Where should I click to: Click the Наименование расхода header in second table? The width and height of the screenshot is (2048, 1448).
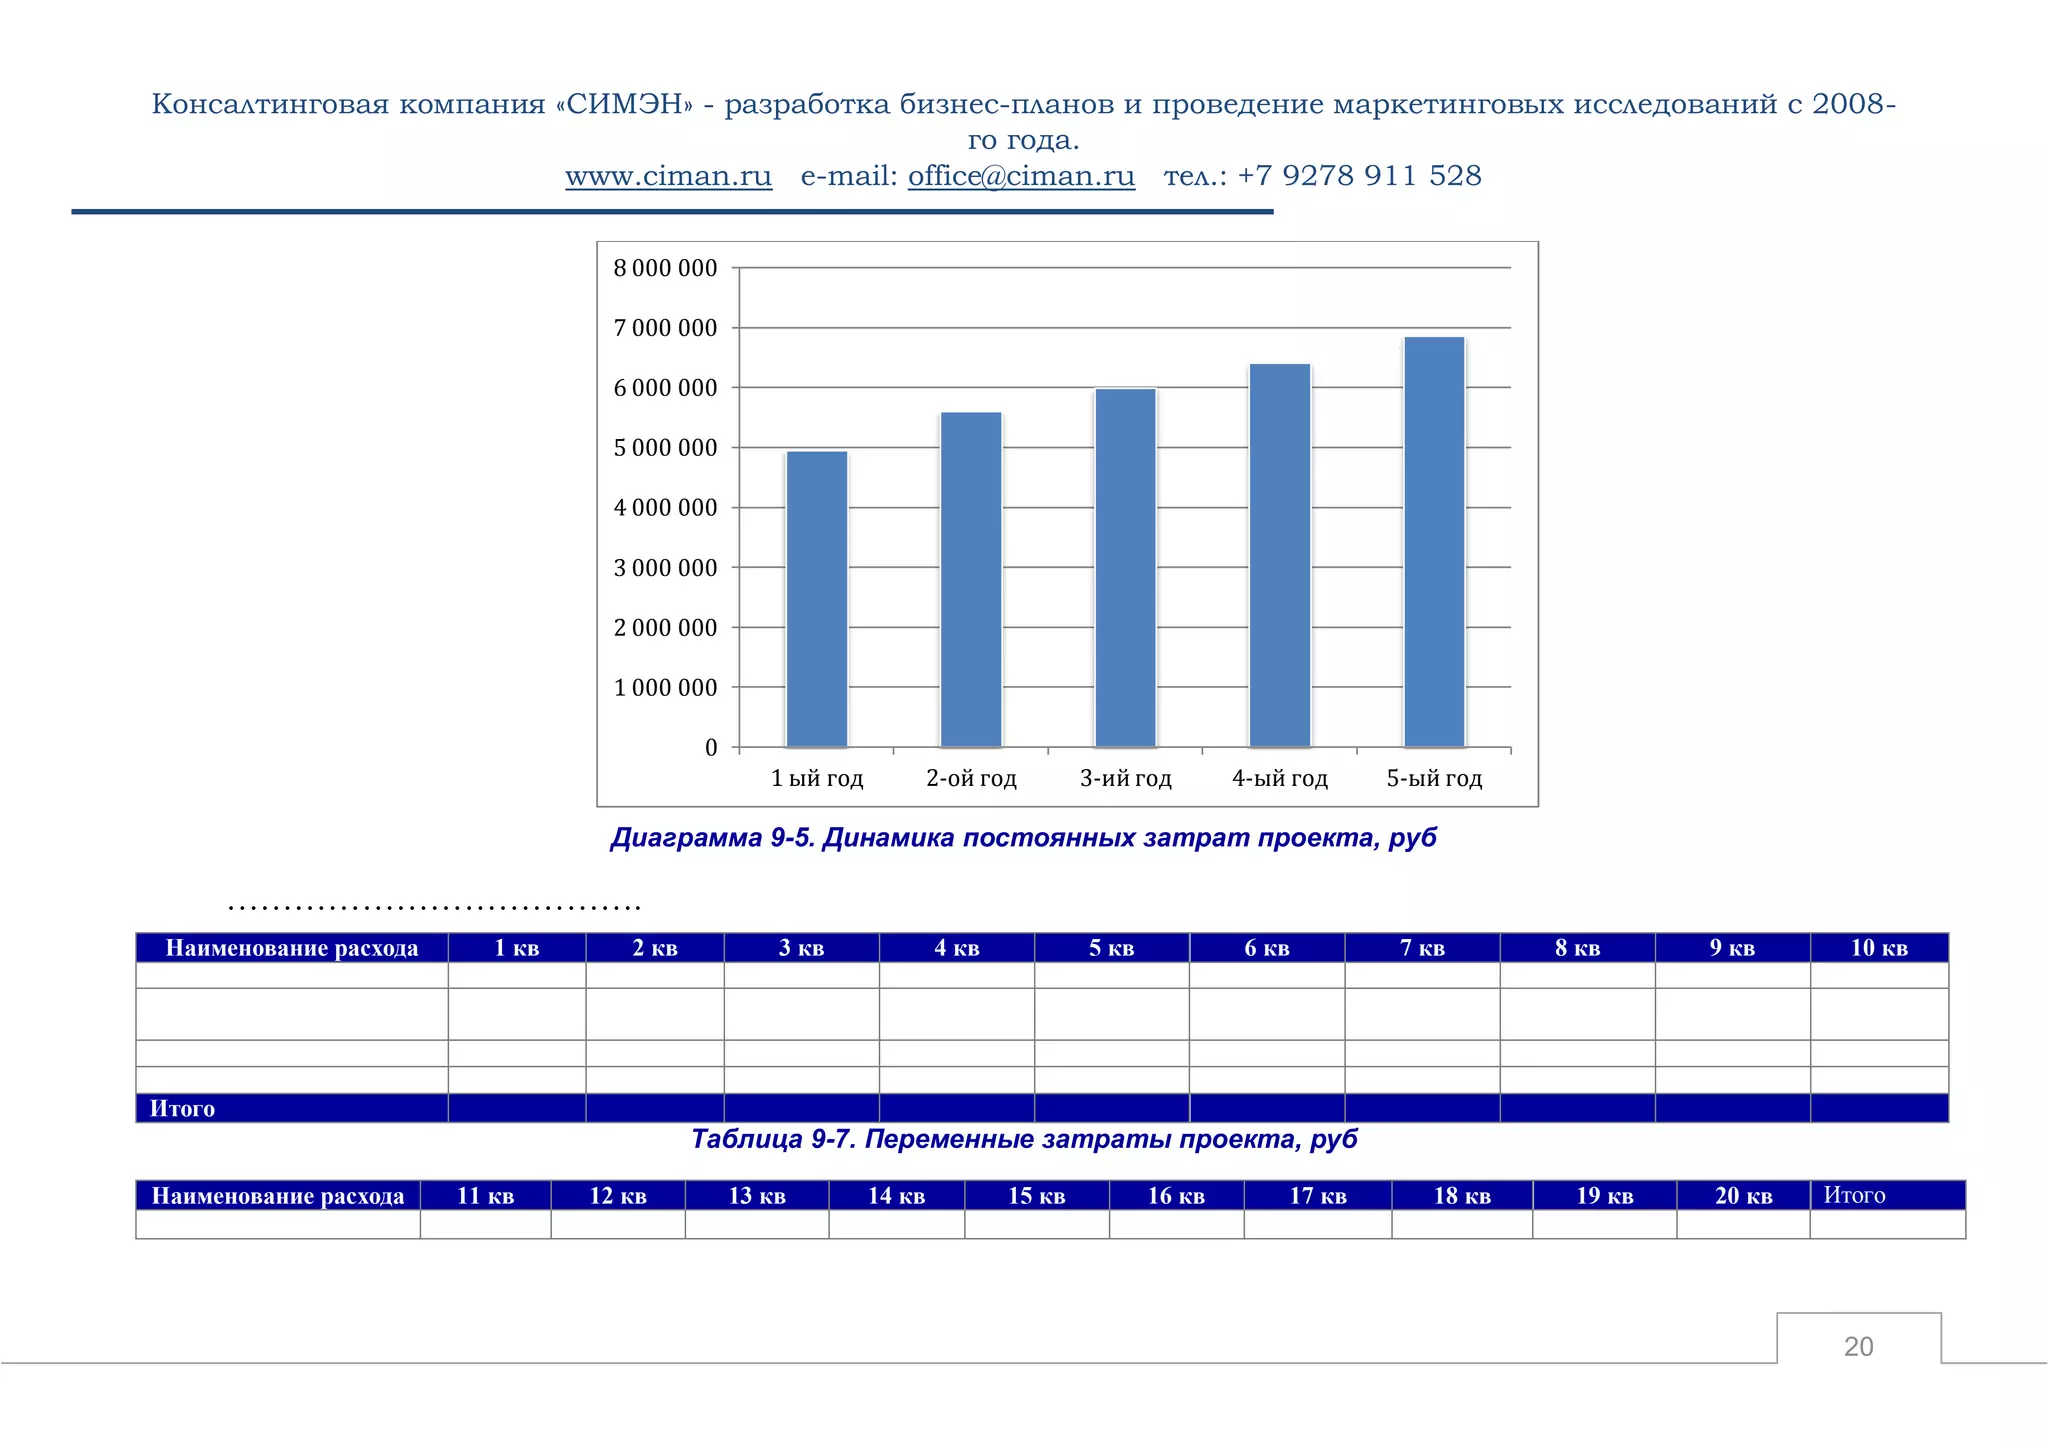pyautogui.click(x=278, y=1196)
